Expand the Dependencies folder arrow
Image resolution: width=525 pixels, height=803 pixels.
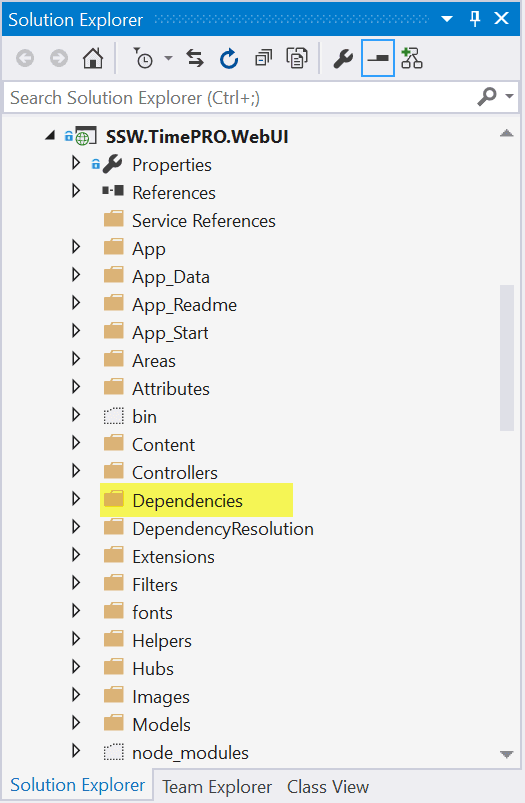click(x=76, y=498)
